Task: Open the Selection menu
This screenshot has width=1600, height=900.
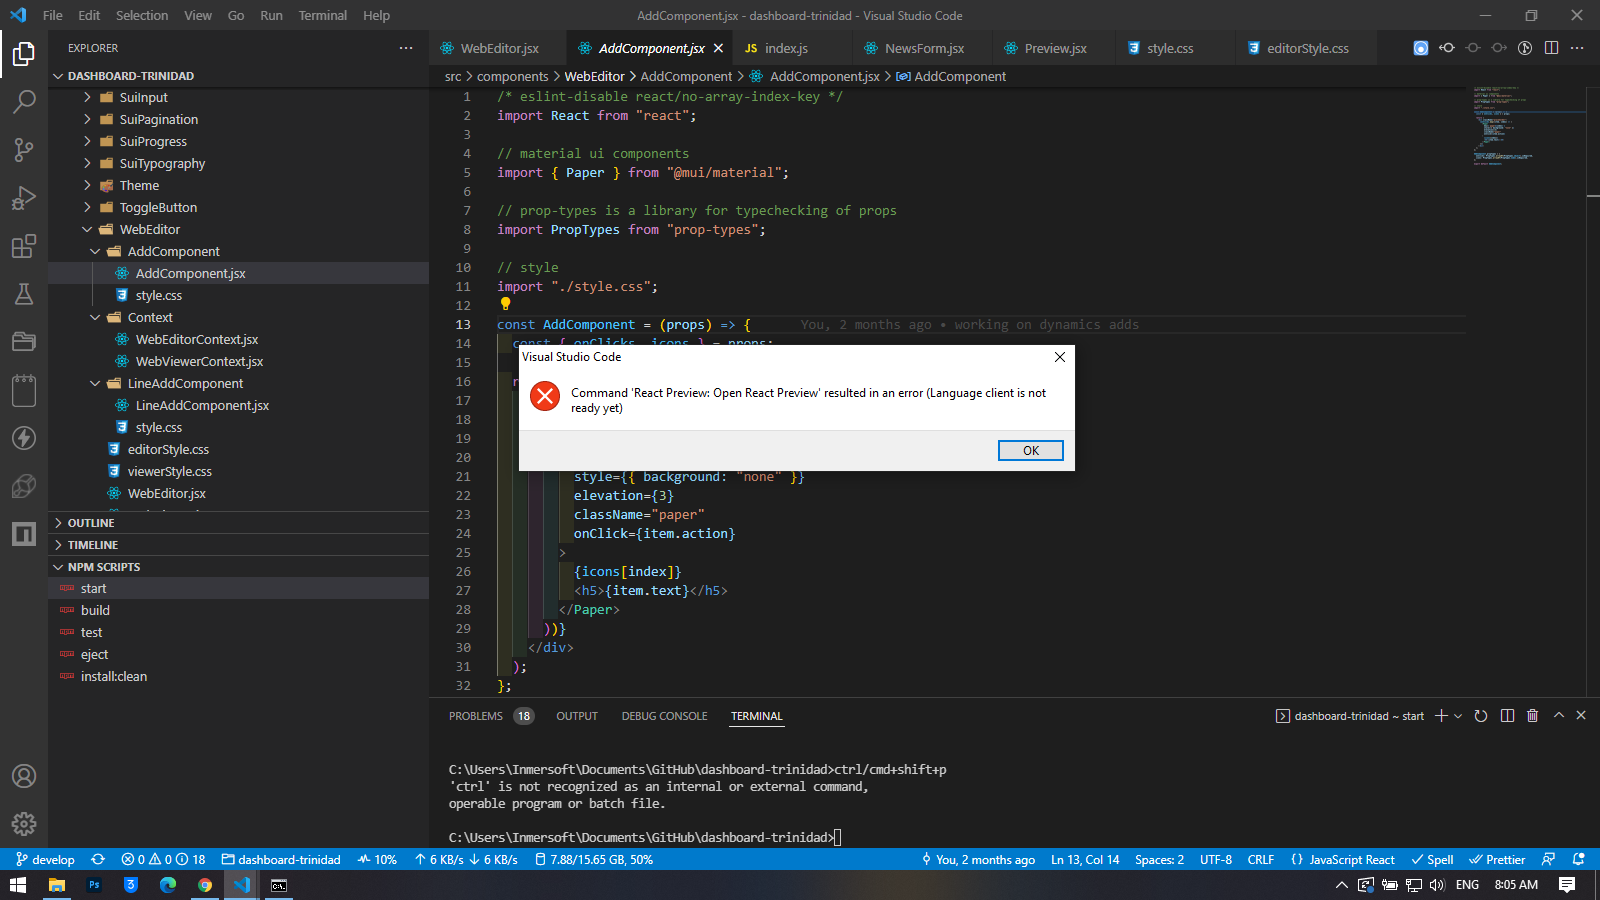Action: coord(142,15)
